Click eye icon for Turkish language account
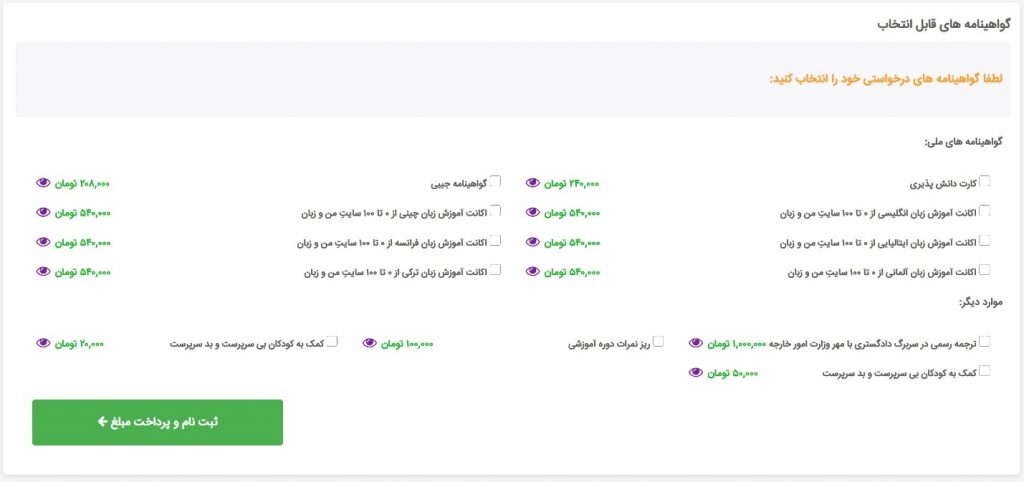The width and height of the screenshot is (1024, 482). [42, 272]
